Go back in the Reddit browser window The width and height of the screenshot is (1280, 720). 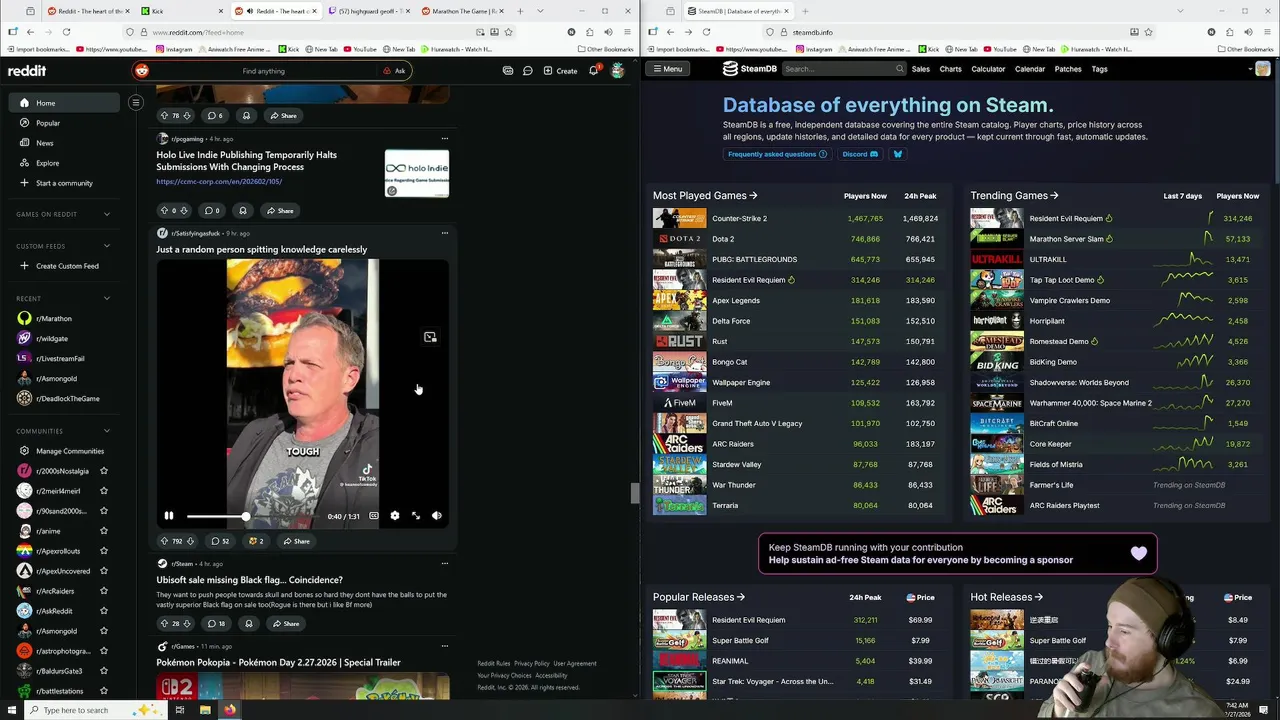pos(30,32)
